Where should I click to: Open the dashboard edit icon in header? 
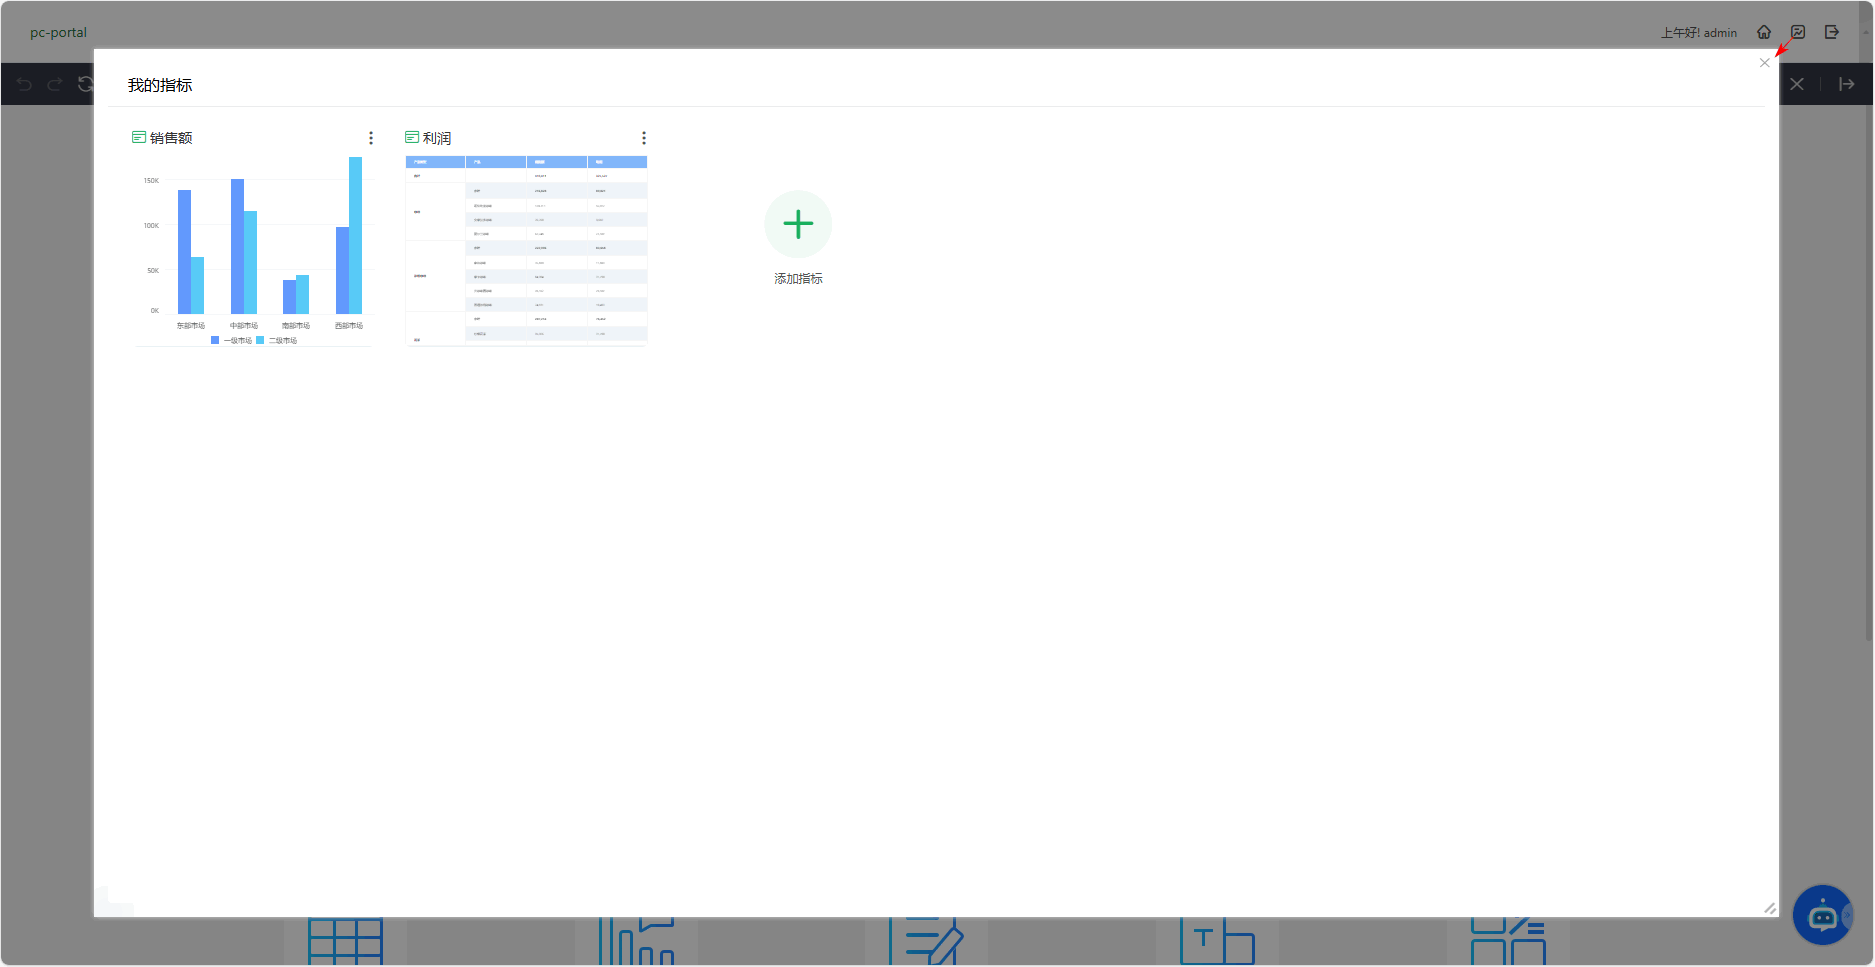(x=1798, y=32)
